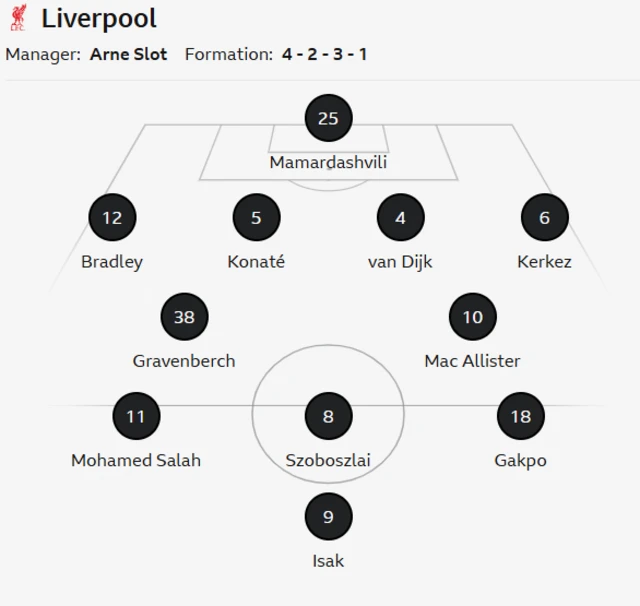Click Gakpo's number 18 badge
Screen dimensions: 640x606
(x=520, y=416)
